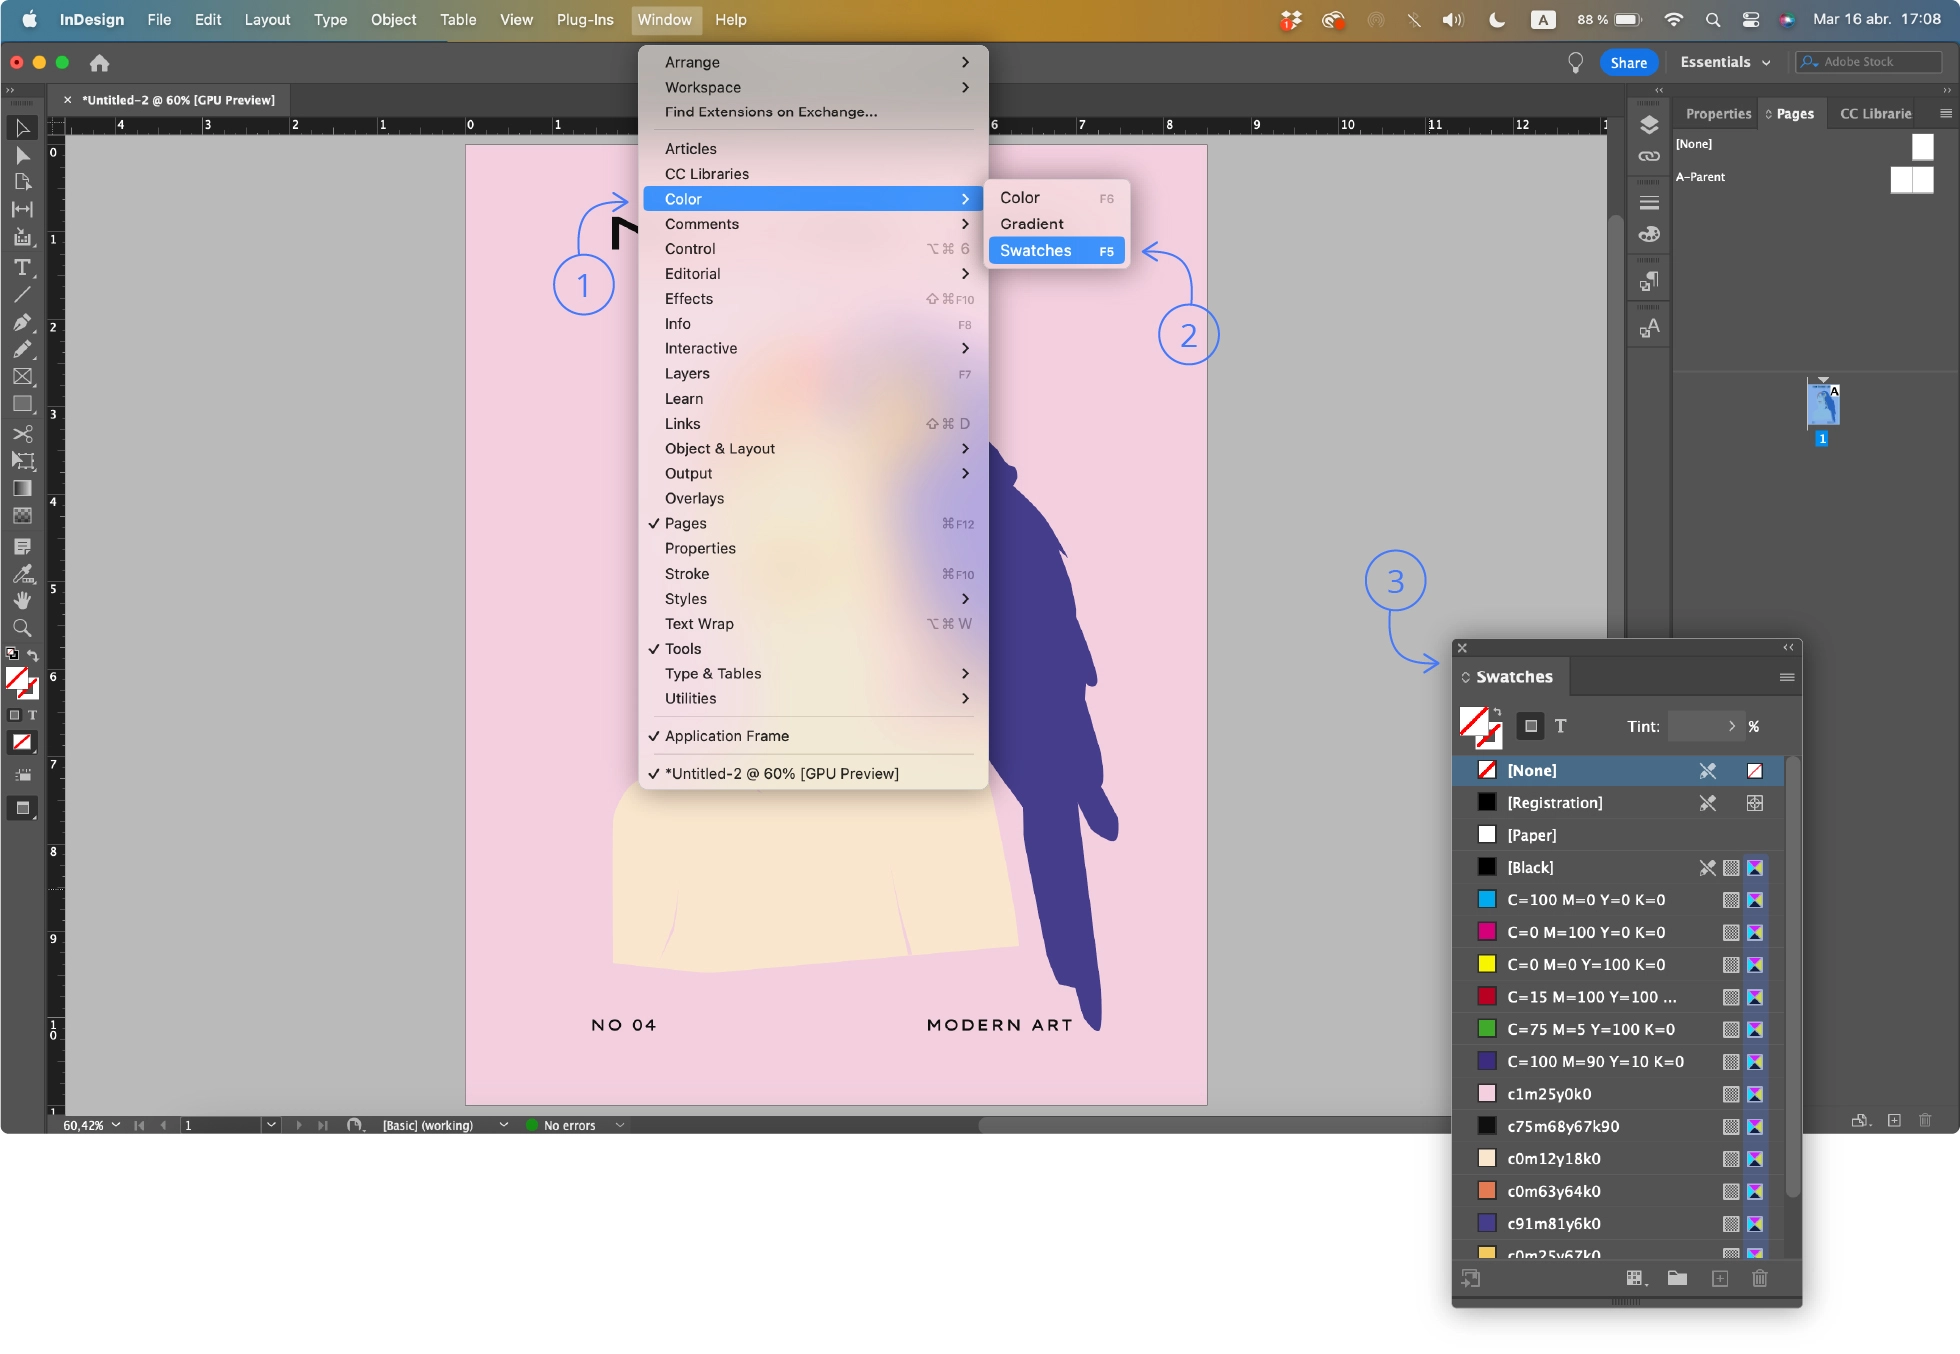Select the Content Collector tool
The image size is (1960, 1354).
click(22, 237)
